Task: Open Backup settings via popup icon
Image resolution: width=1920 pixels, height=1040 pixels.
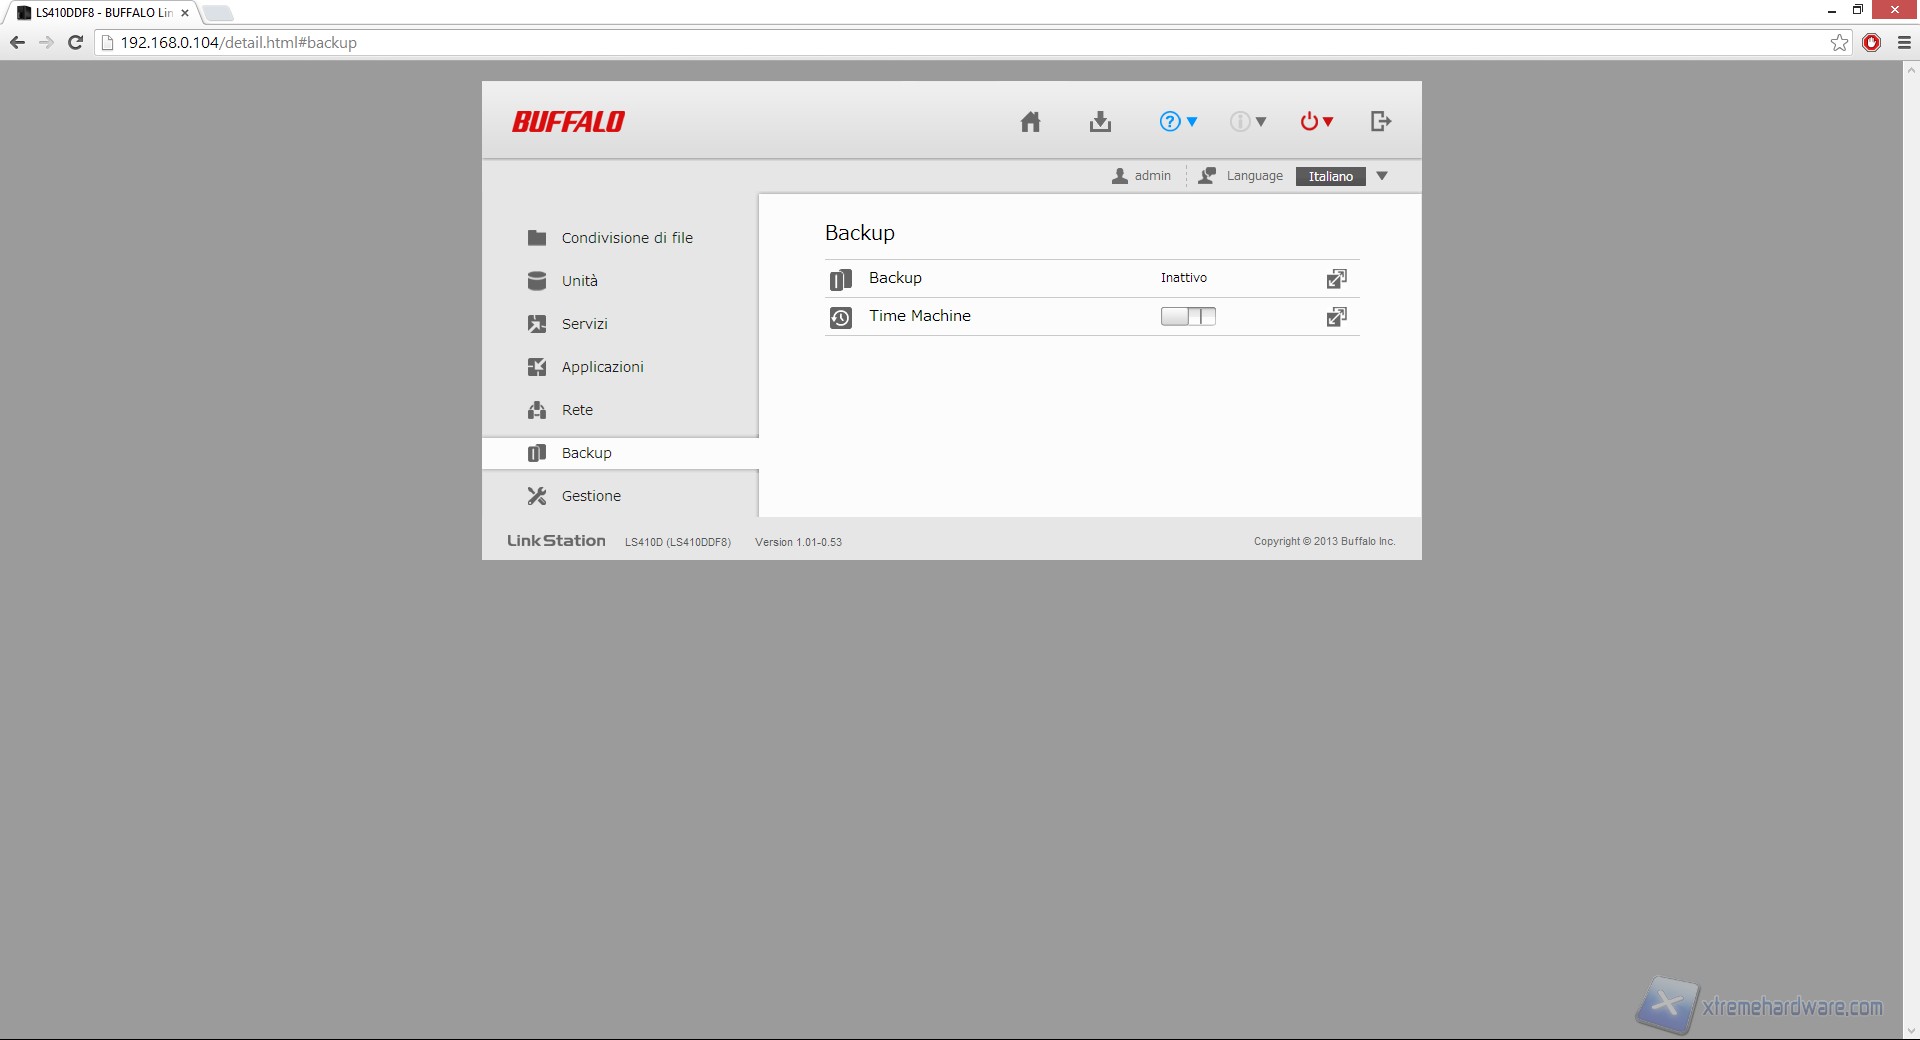Action: (x=1336, y=279)
